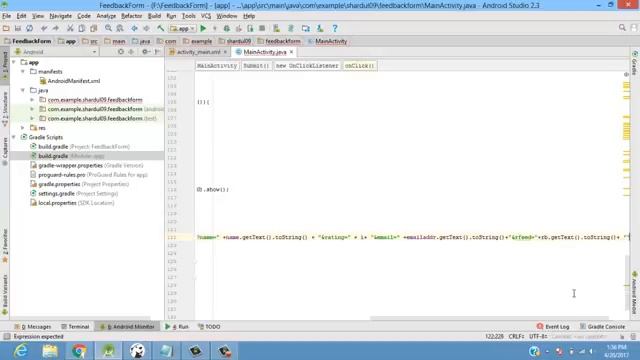Toggle the Android Model side tab
This screenshot has width=640, height=360.
click(x=635, y=292)
